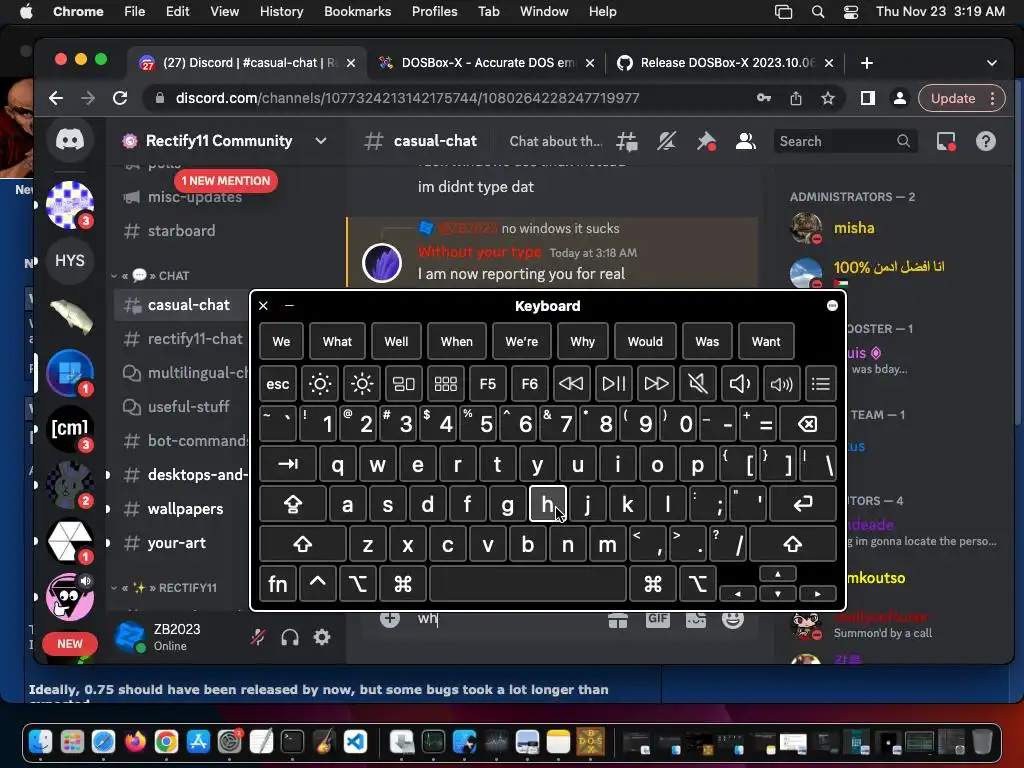Click the space bar on onscreen keyboard
Image resolution: width=1024 pixels, height=768 pixels.
pyautogui.click(x=528, y=583)
